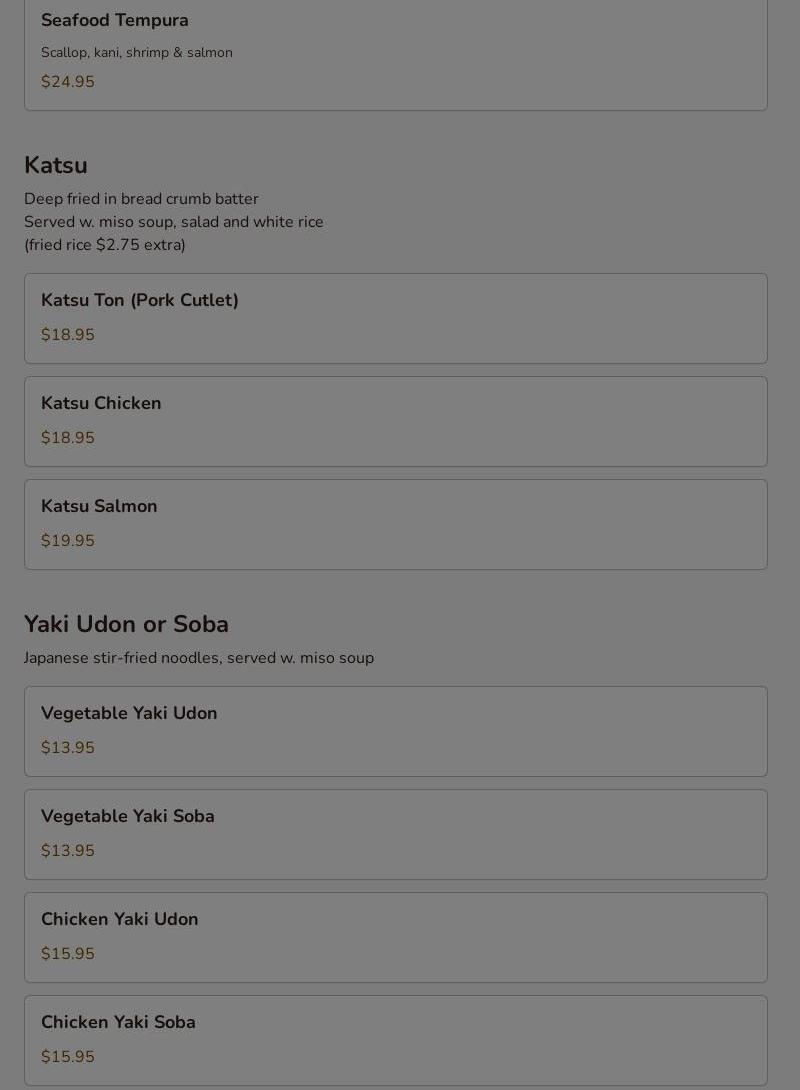Click the $24.95 Seafood Tempura price

pyautogui.click(x=68, y=82)
